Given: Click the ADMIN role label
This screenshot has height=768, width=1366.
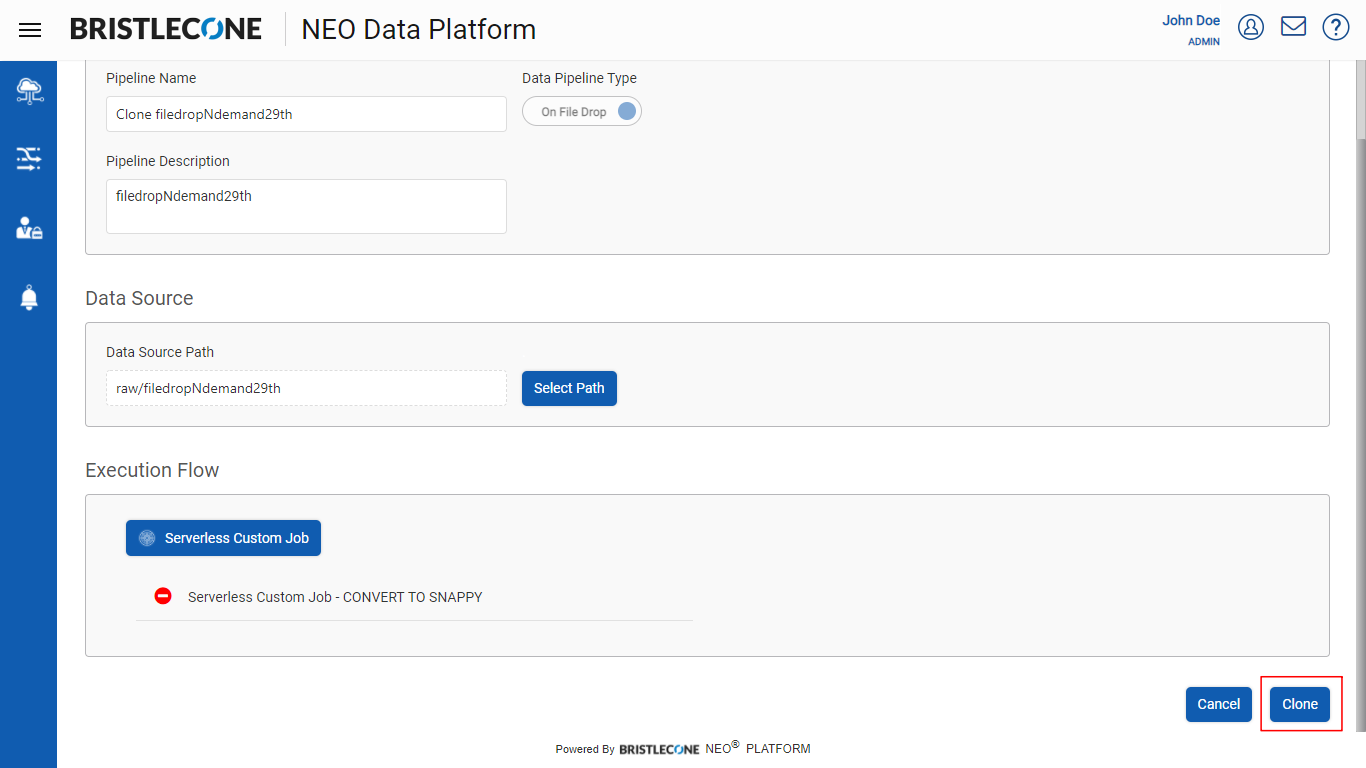Looking at the screenshot, I should pyautogui.click(x=1204, y=42).
